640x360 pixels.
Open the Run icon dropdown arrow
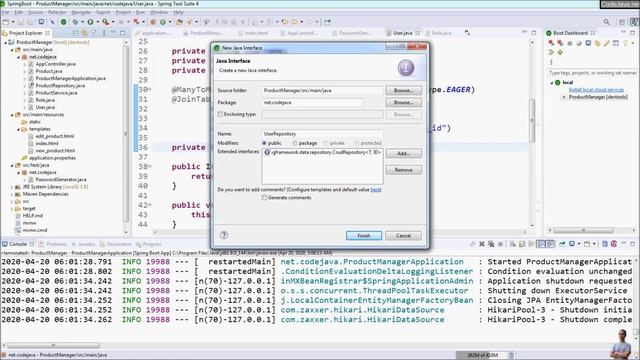[x=97, y=22]
